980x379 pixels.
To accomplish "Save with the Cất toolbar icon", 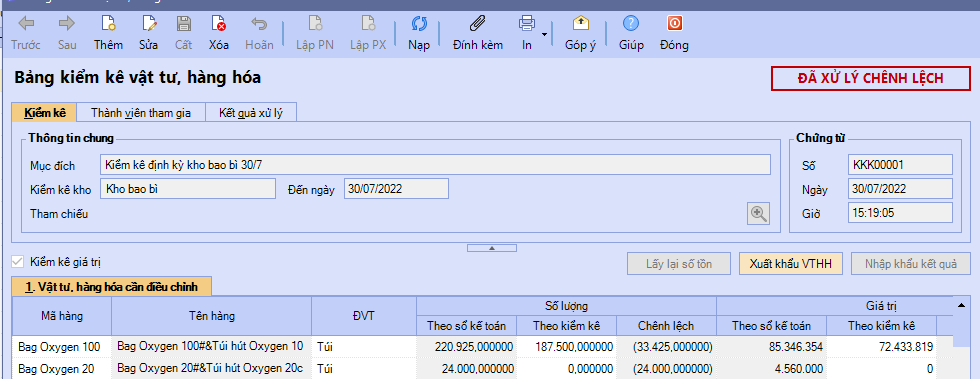I will point(184,34).
